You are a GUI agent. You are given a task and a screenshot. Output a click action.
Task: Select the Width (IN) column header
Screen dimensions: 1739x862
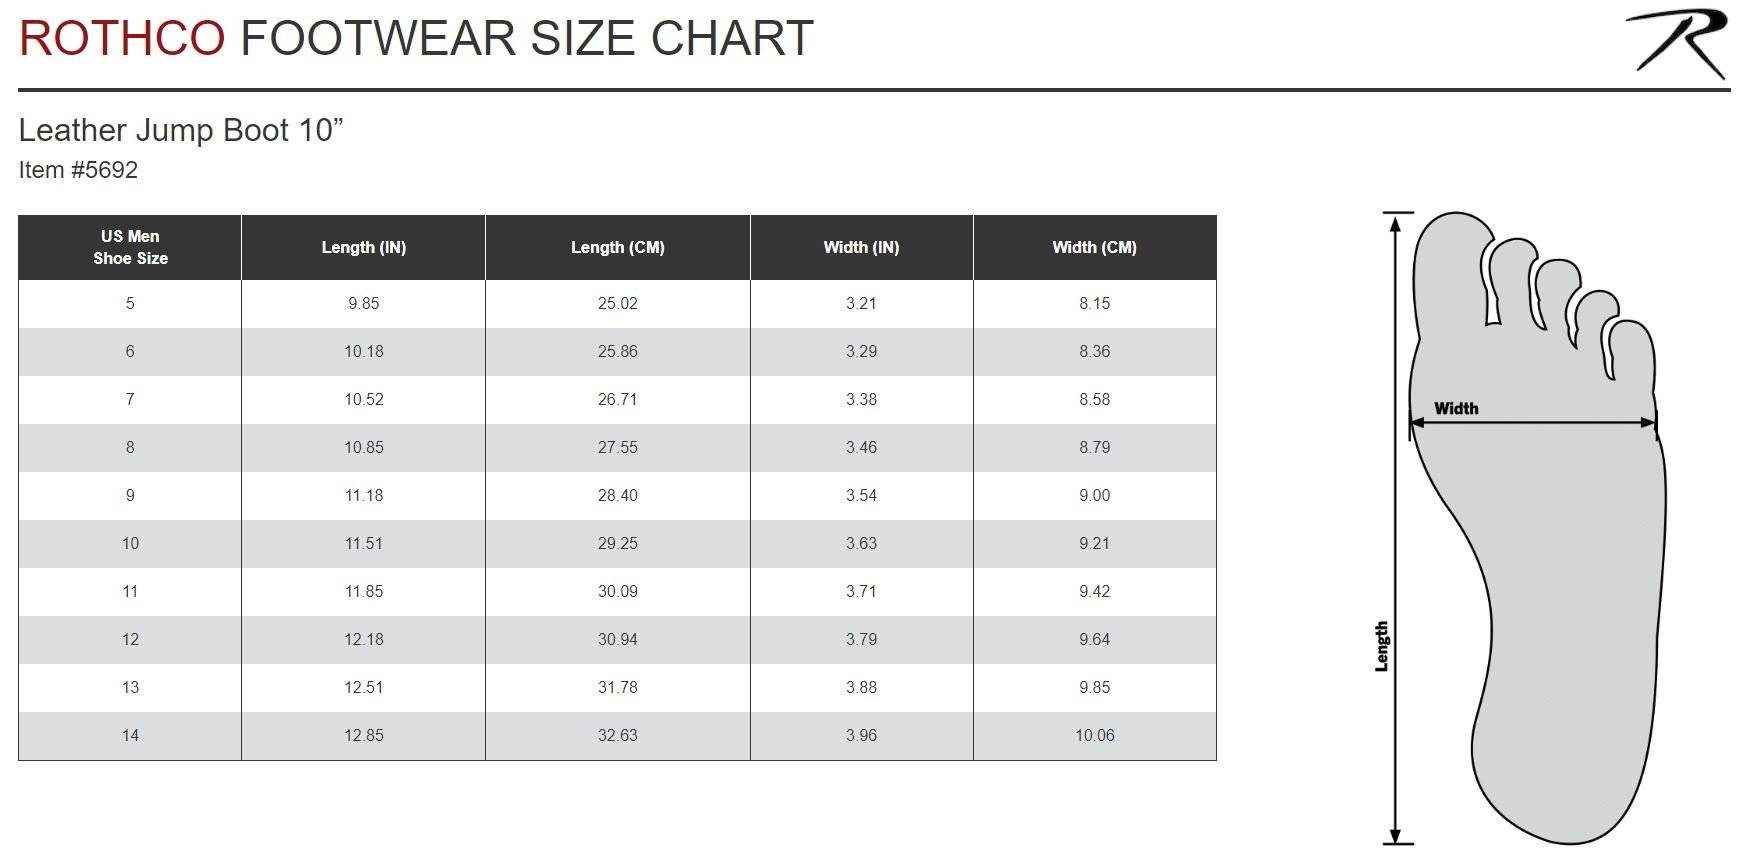(x=861, y=247)
